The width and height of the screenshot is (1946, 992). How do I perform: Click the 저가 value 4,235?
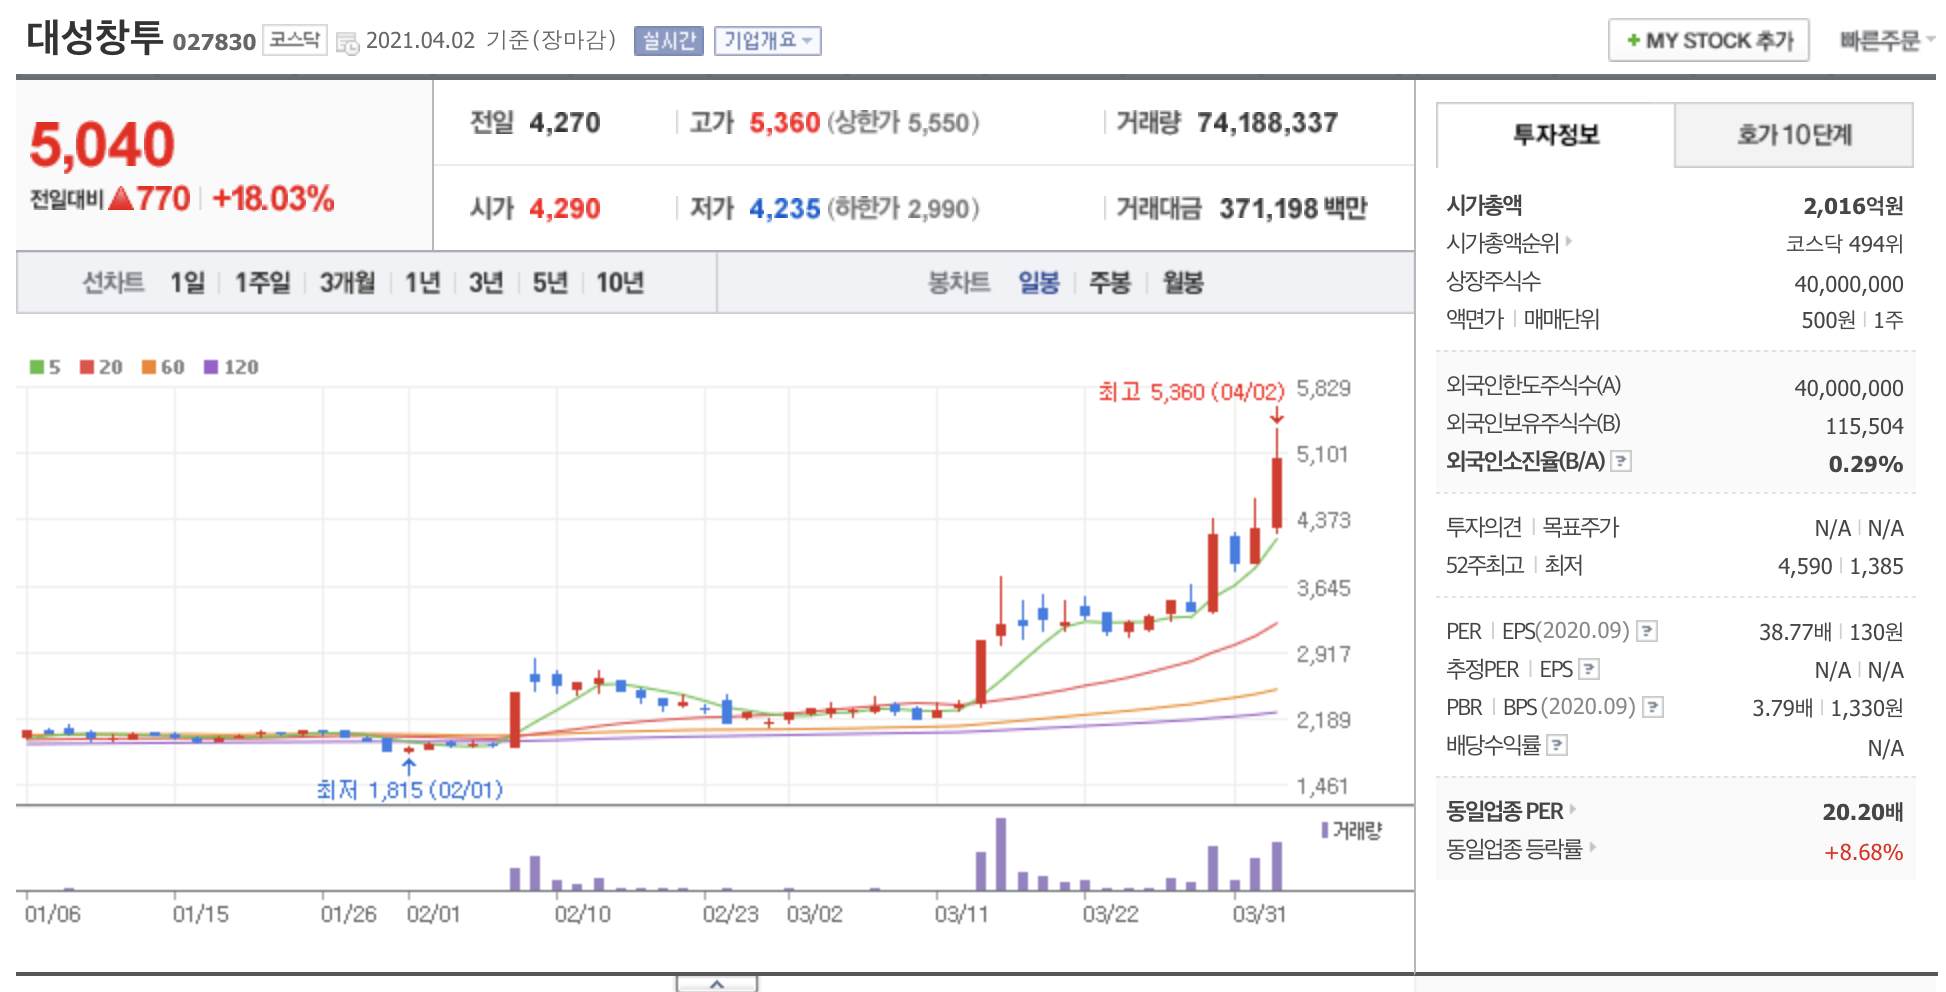[x=785, y=208]
